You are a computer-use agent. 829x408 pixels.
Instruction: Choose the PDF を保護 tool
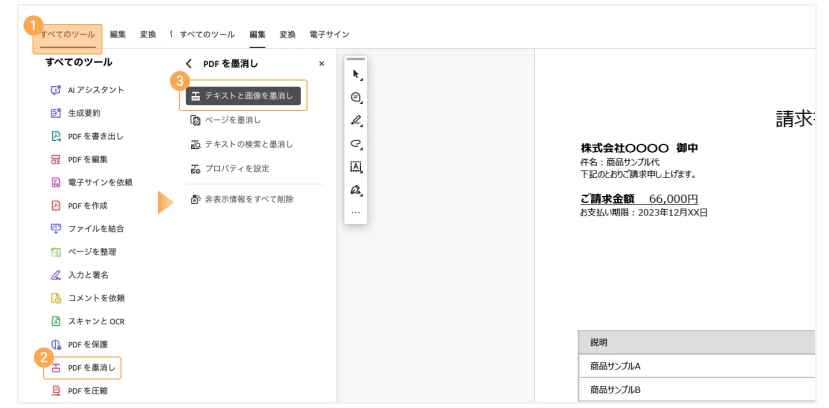pos(79,345)
